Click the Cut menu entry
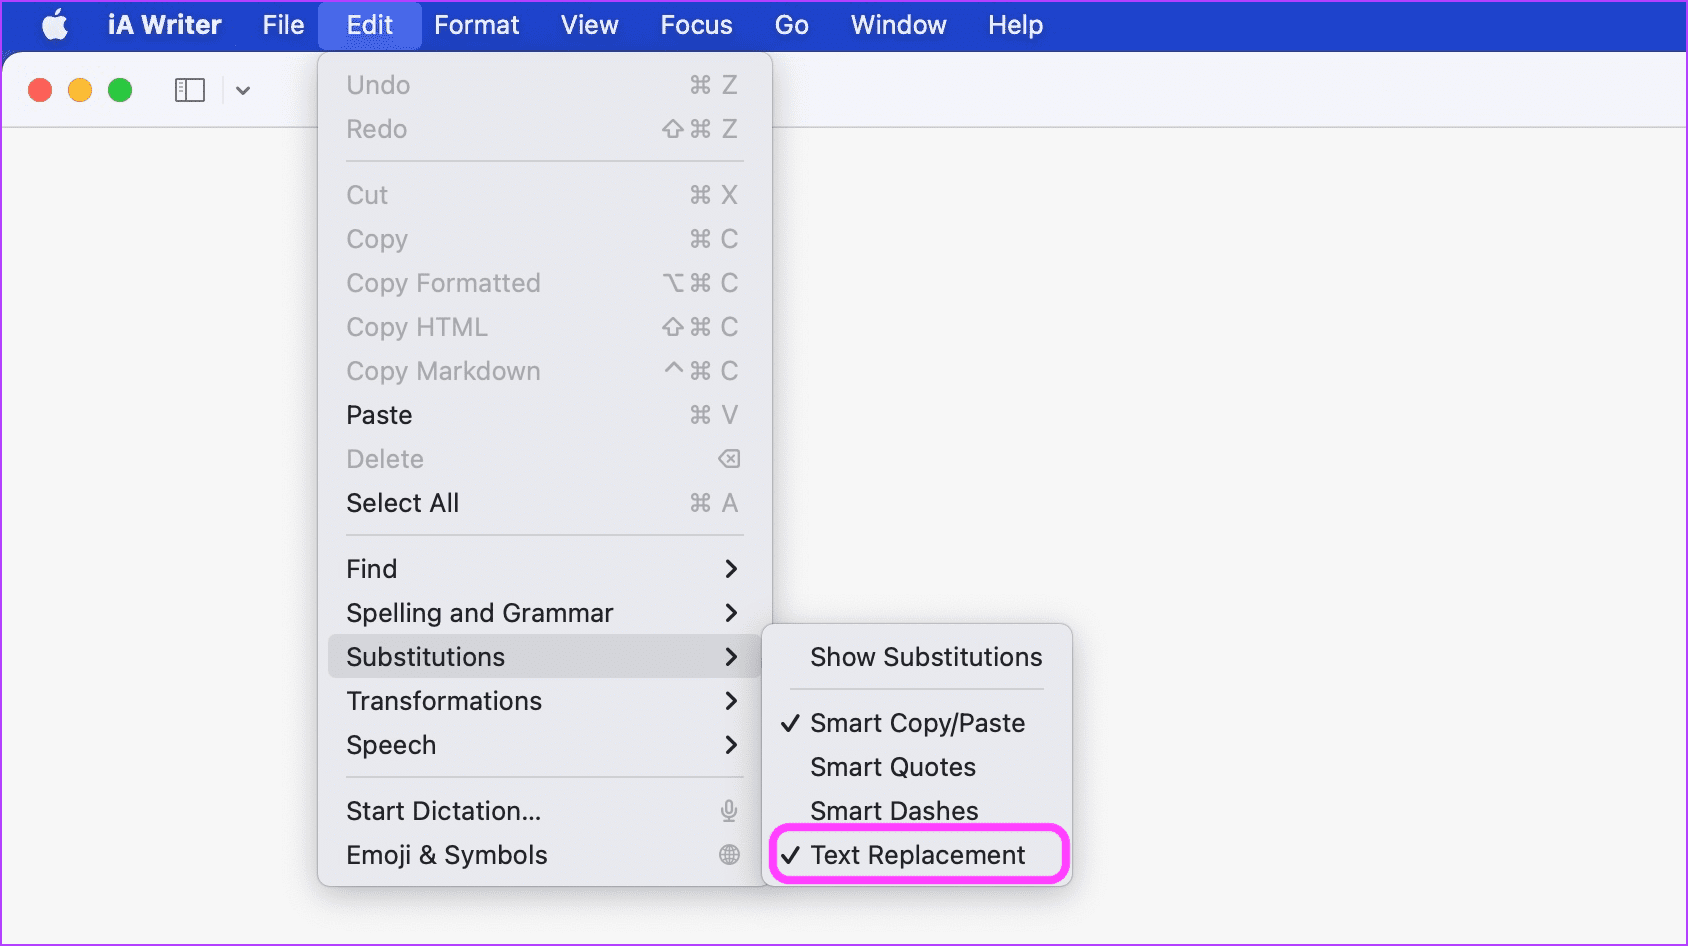 (544, 195)
